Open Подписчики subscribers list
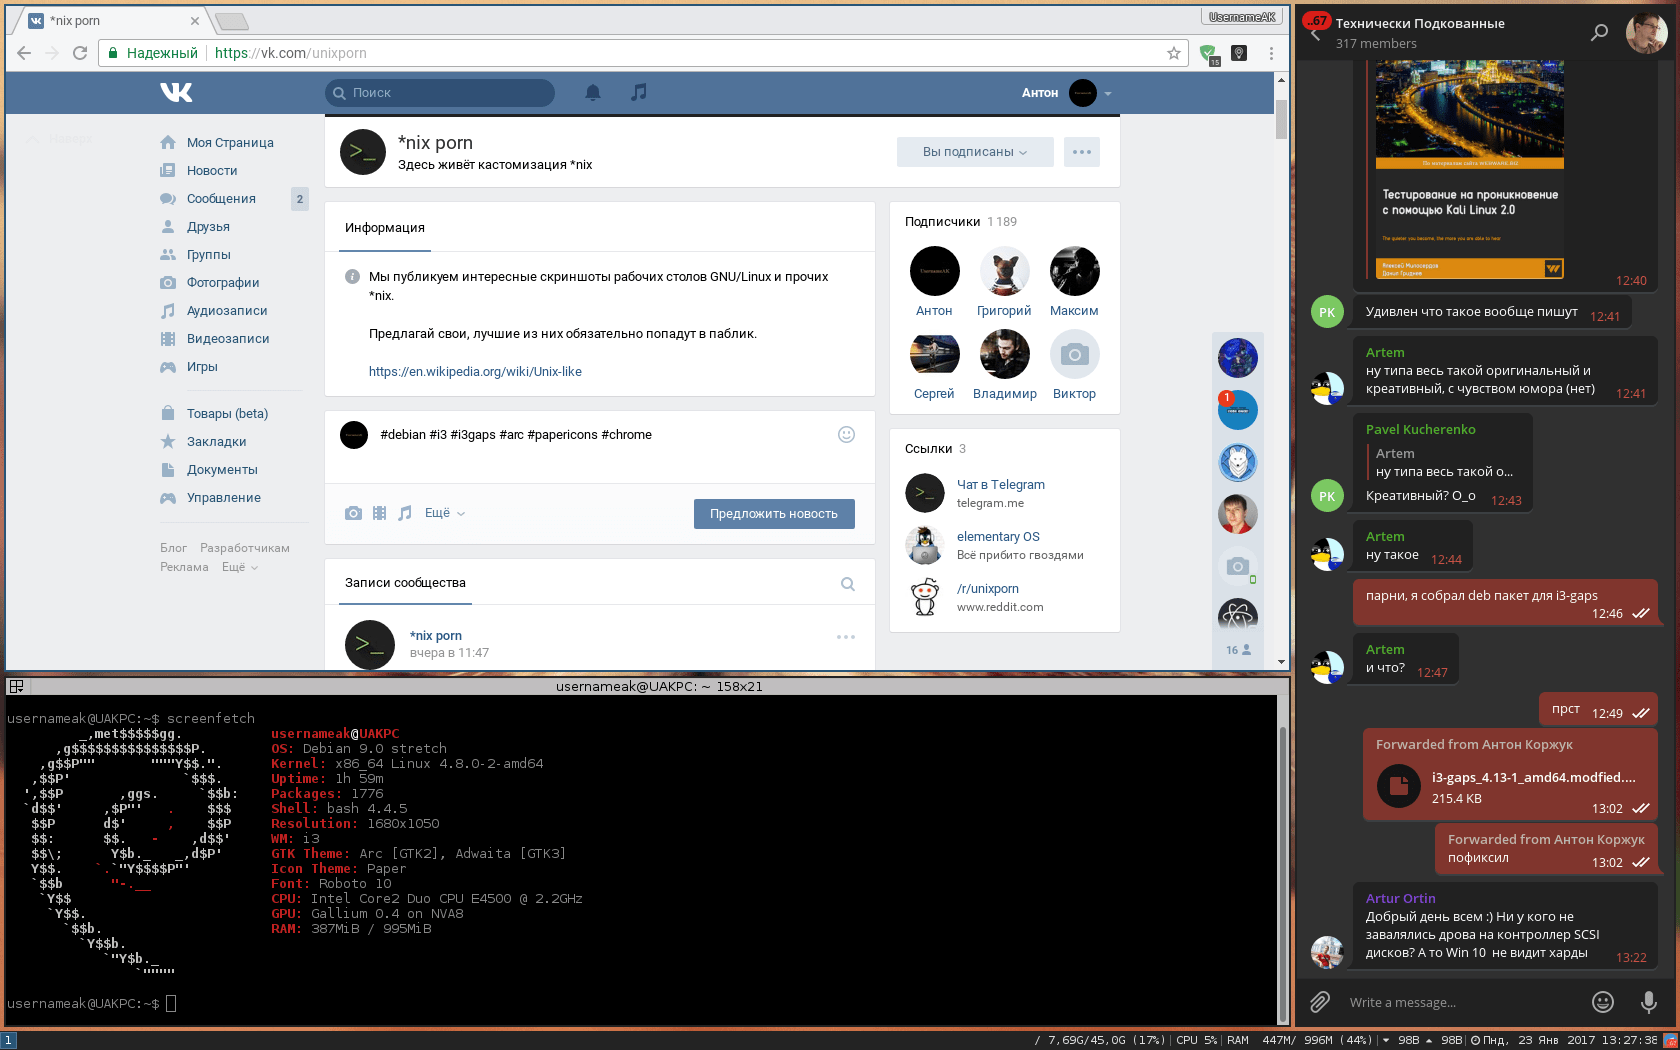 942,222
